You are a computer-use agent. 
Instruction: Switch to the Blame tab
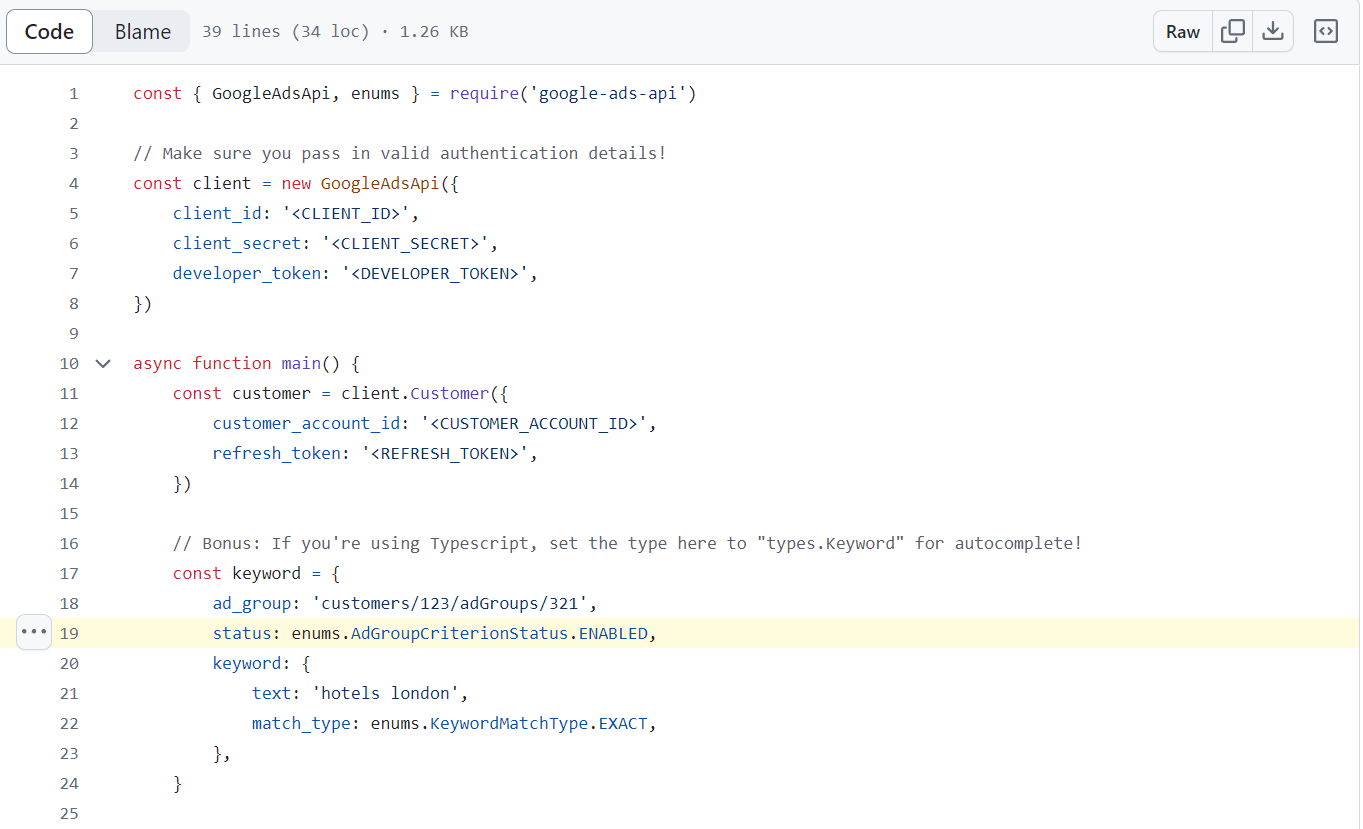[x=142, y=31]
